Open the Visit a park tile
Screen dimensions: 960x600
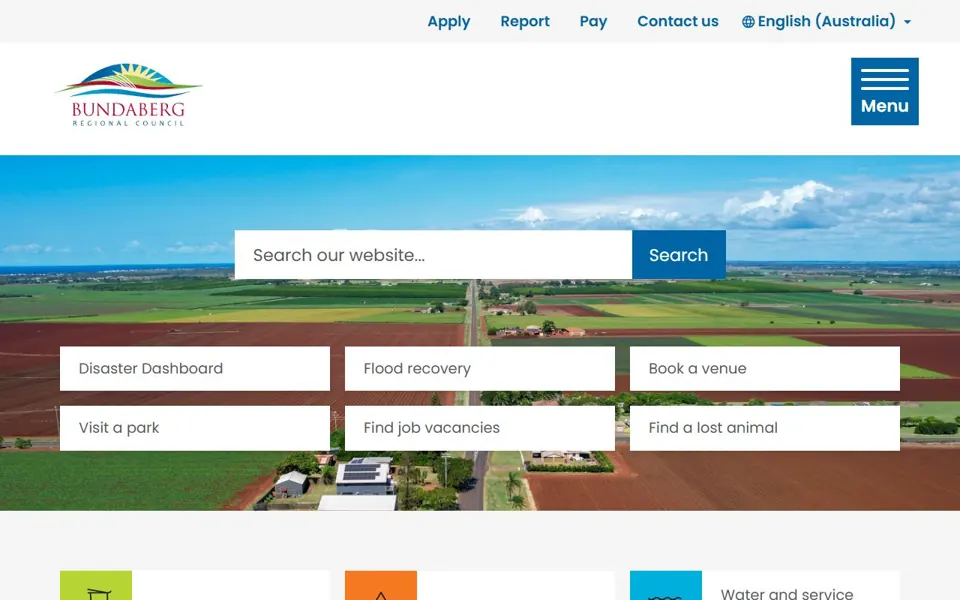(x=195, y=428)
